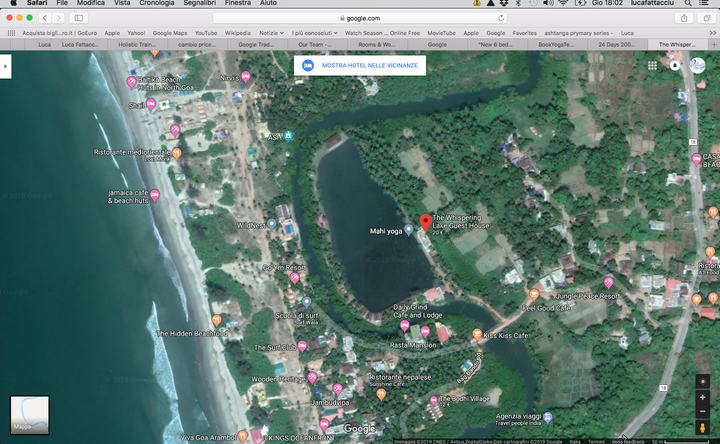Open Spotlight search in menu bar
Viewport: 720px width, 444px height.
[688, 3]
